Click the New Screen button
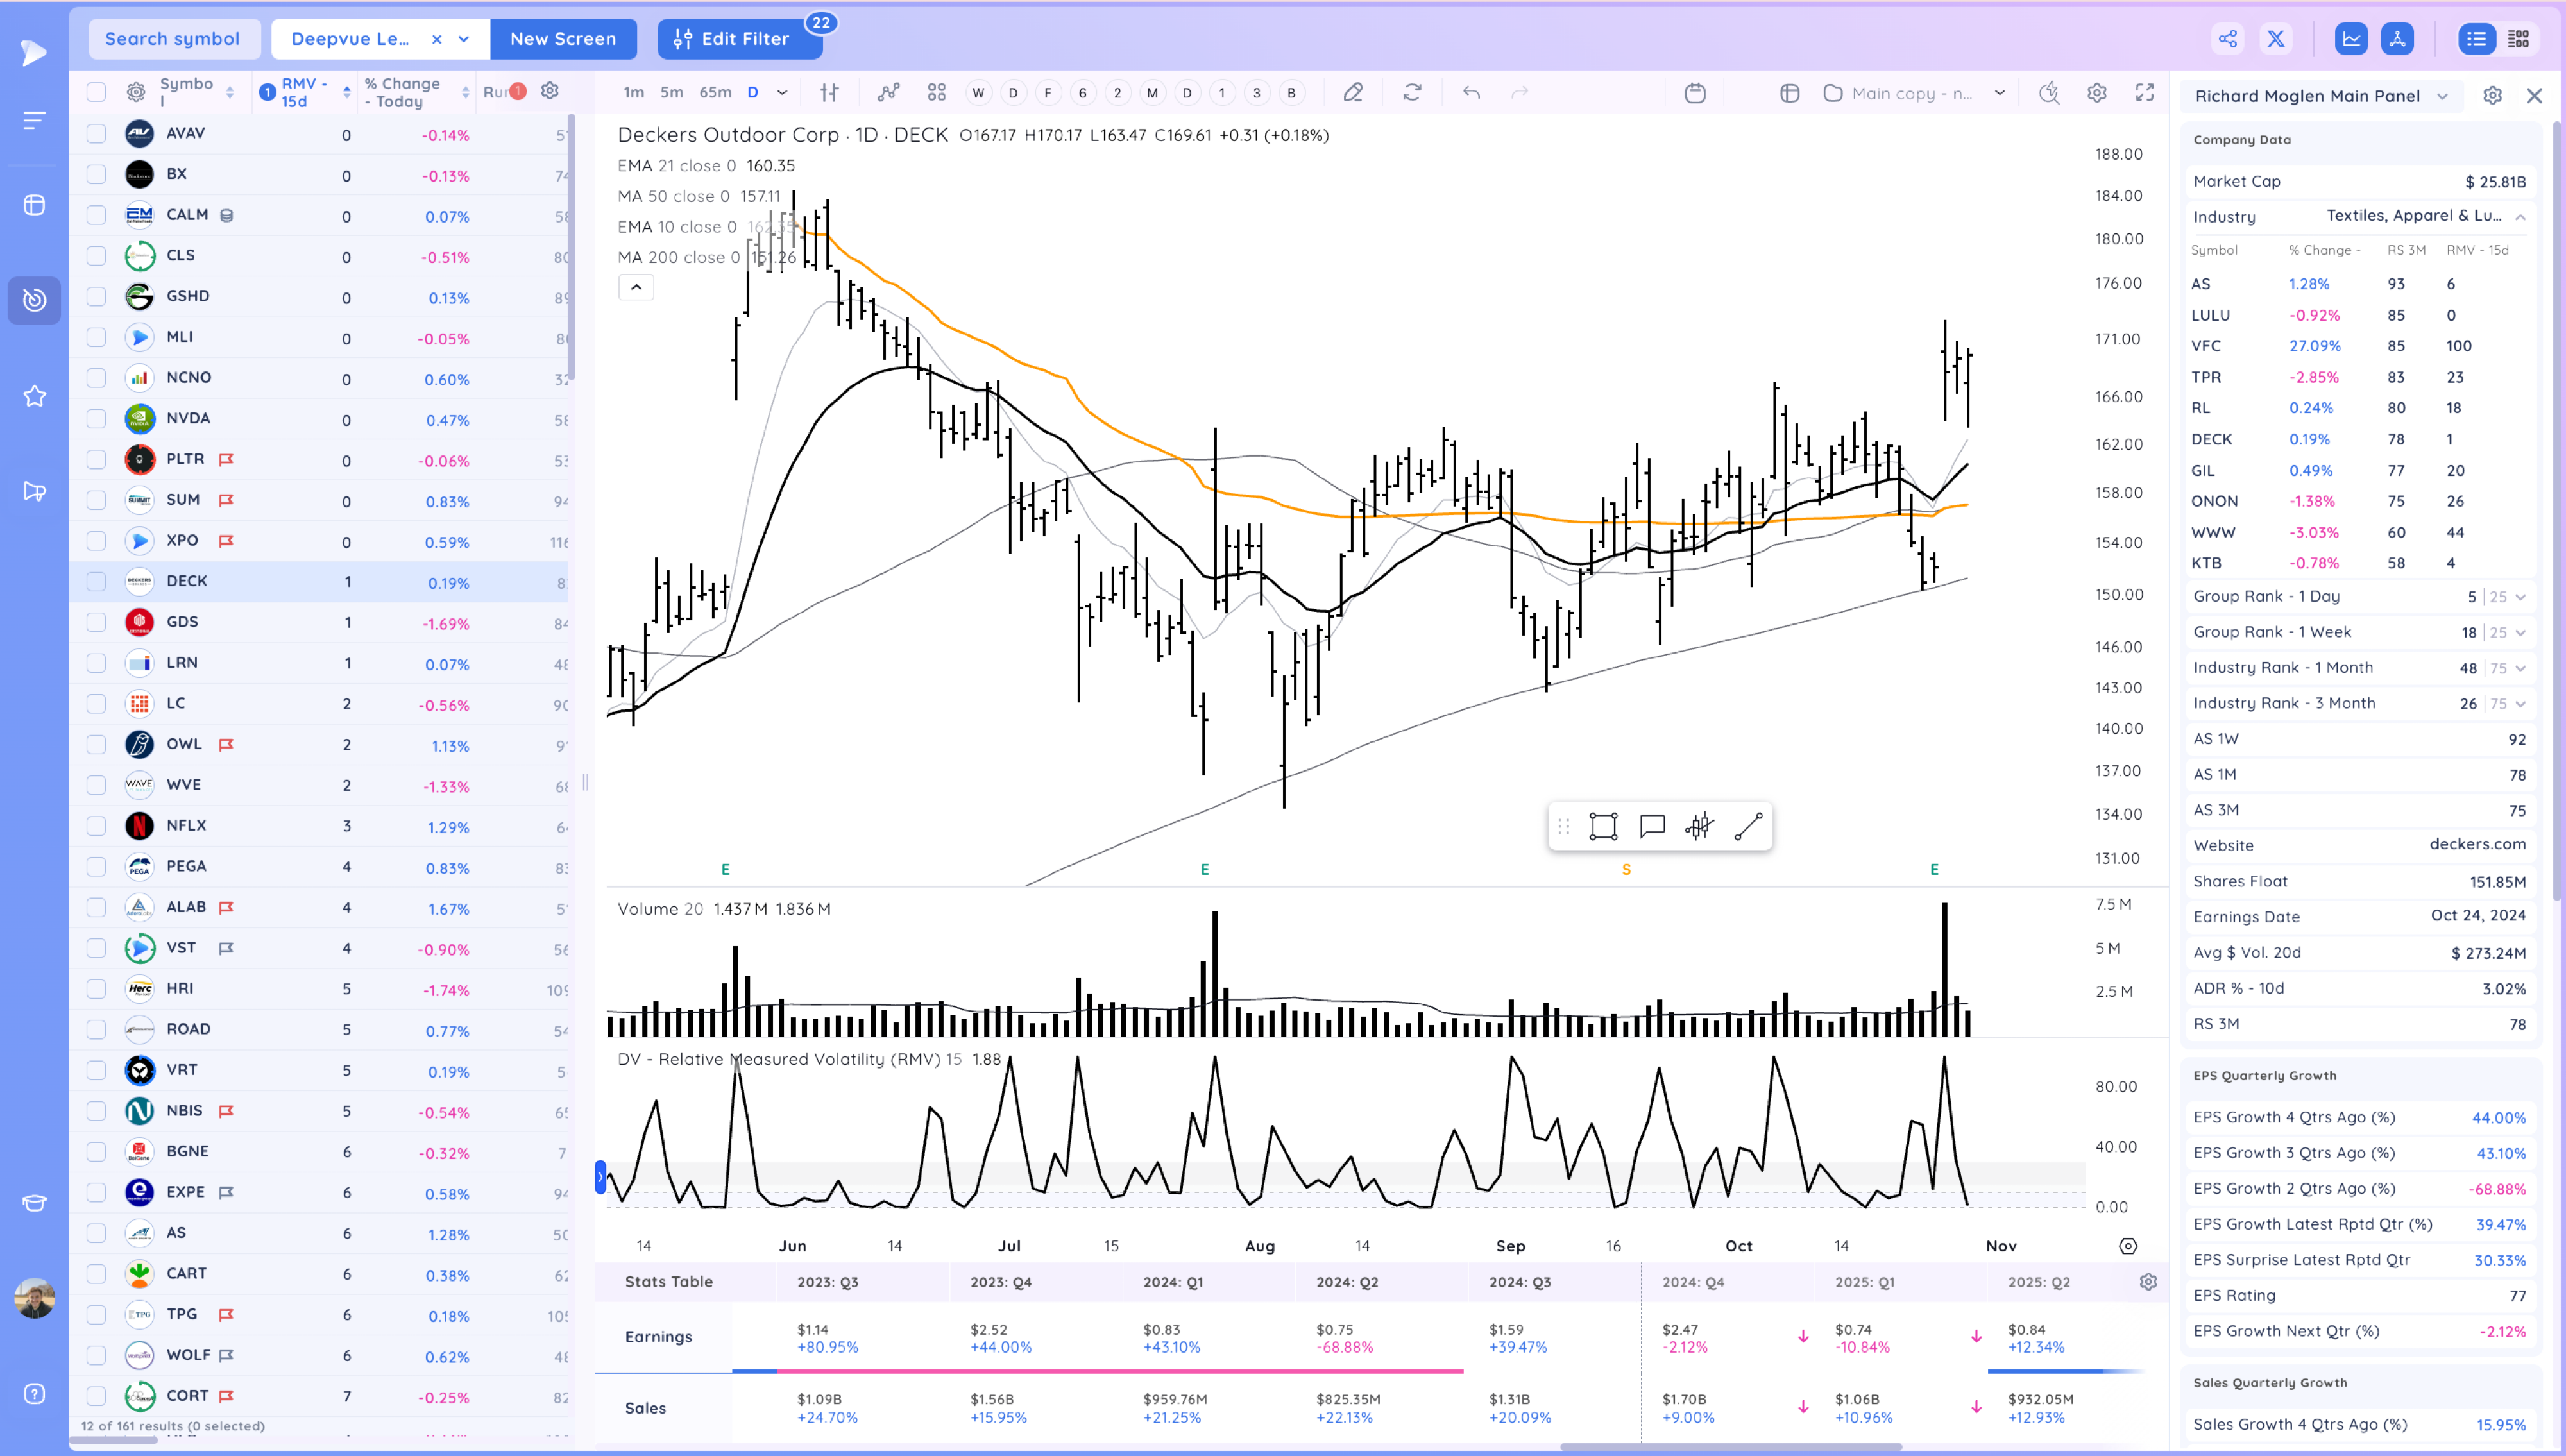Viewport: 2566px width, 1456px height. [x=563, y=39]
